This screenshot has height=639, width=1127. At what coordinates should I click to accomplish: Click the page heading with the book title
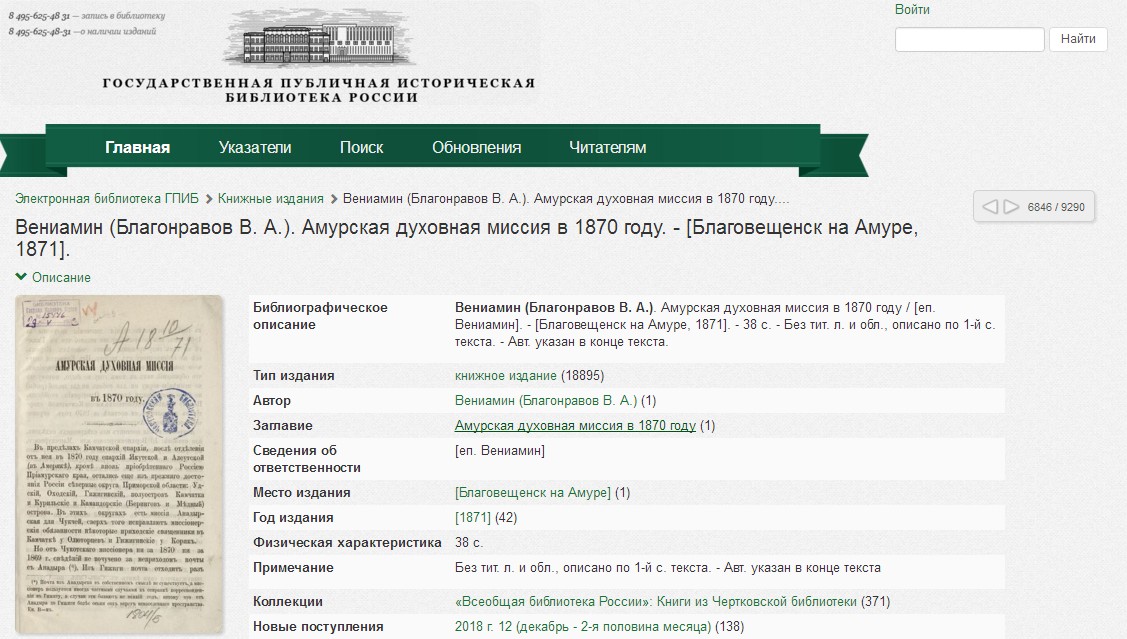[466, 238]
